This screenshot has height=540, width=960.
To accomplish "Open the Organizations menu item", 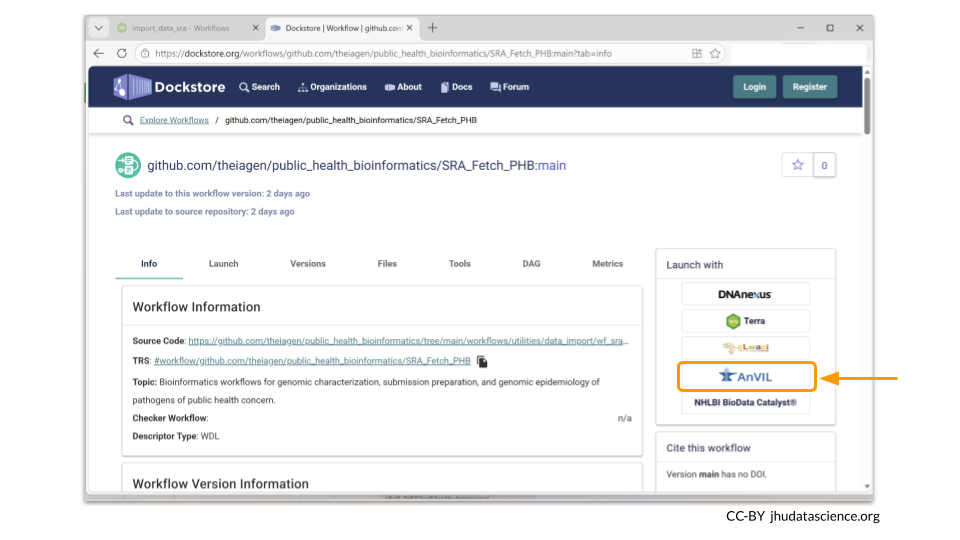I will tap(332, 87).
